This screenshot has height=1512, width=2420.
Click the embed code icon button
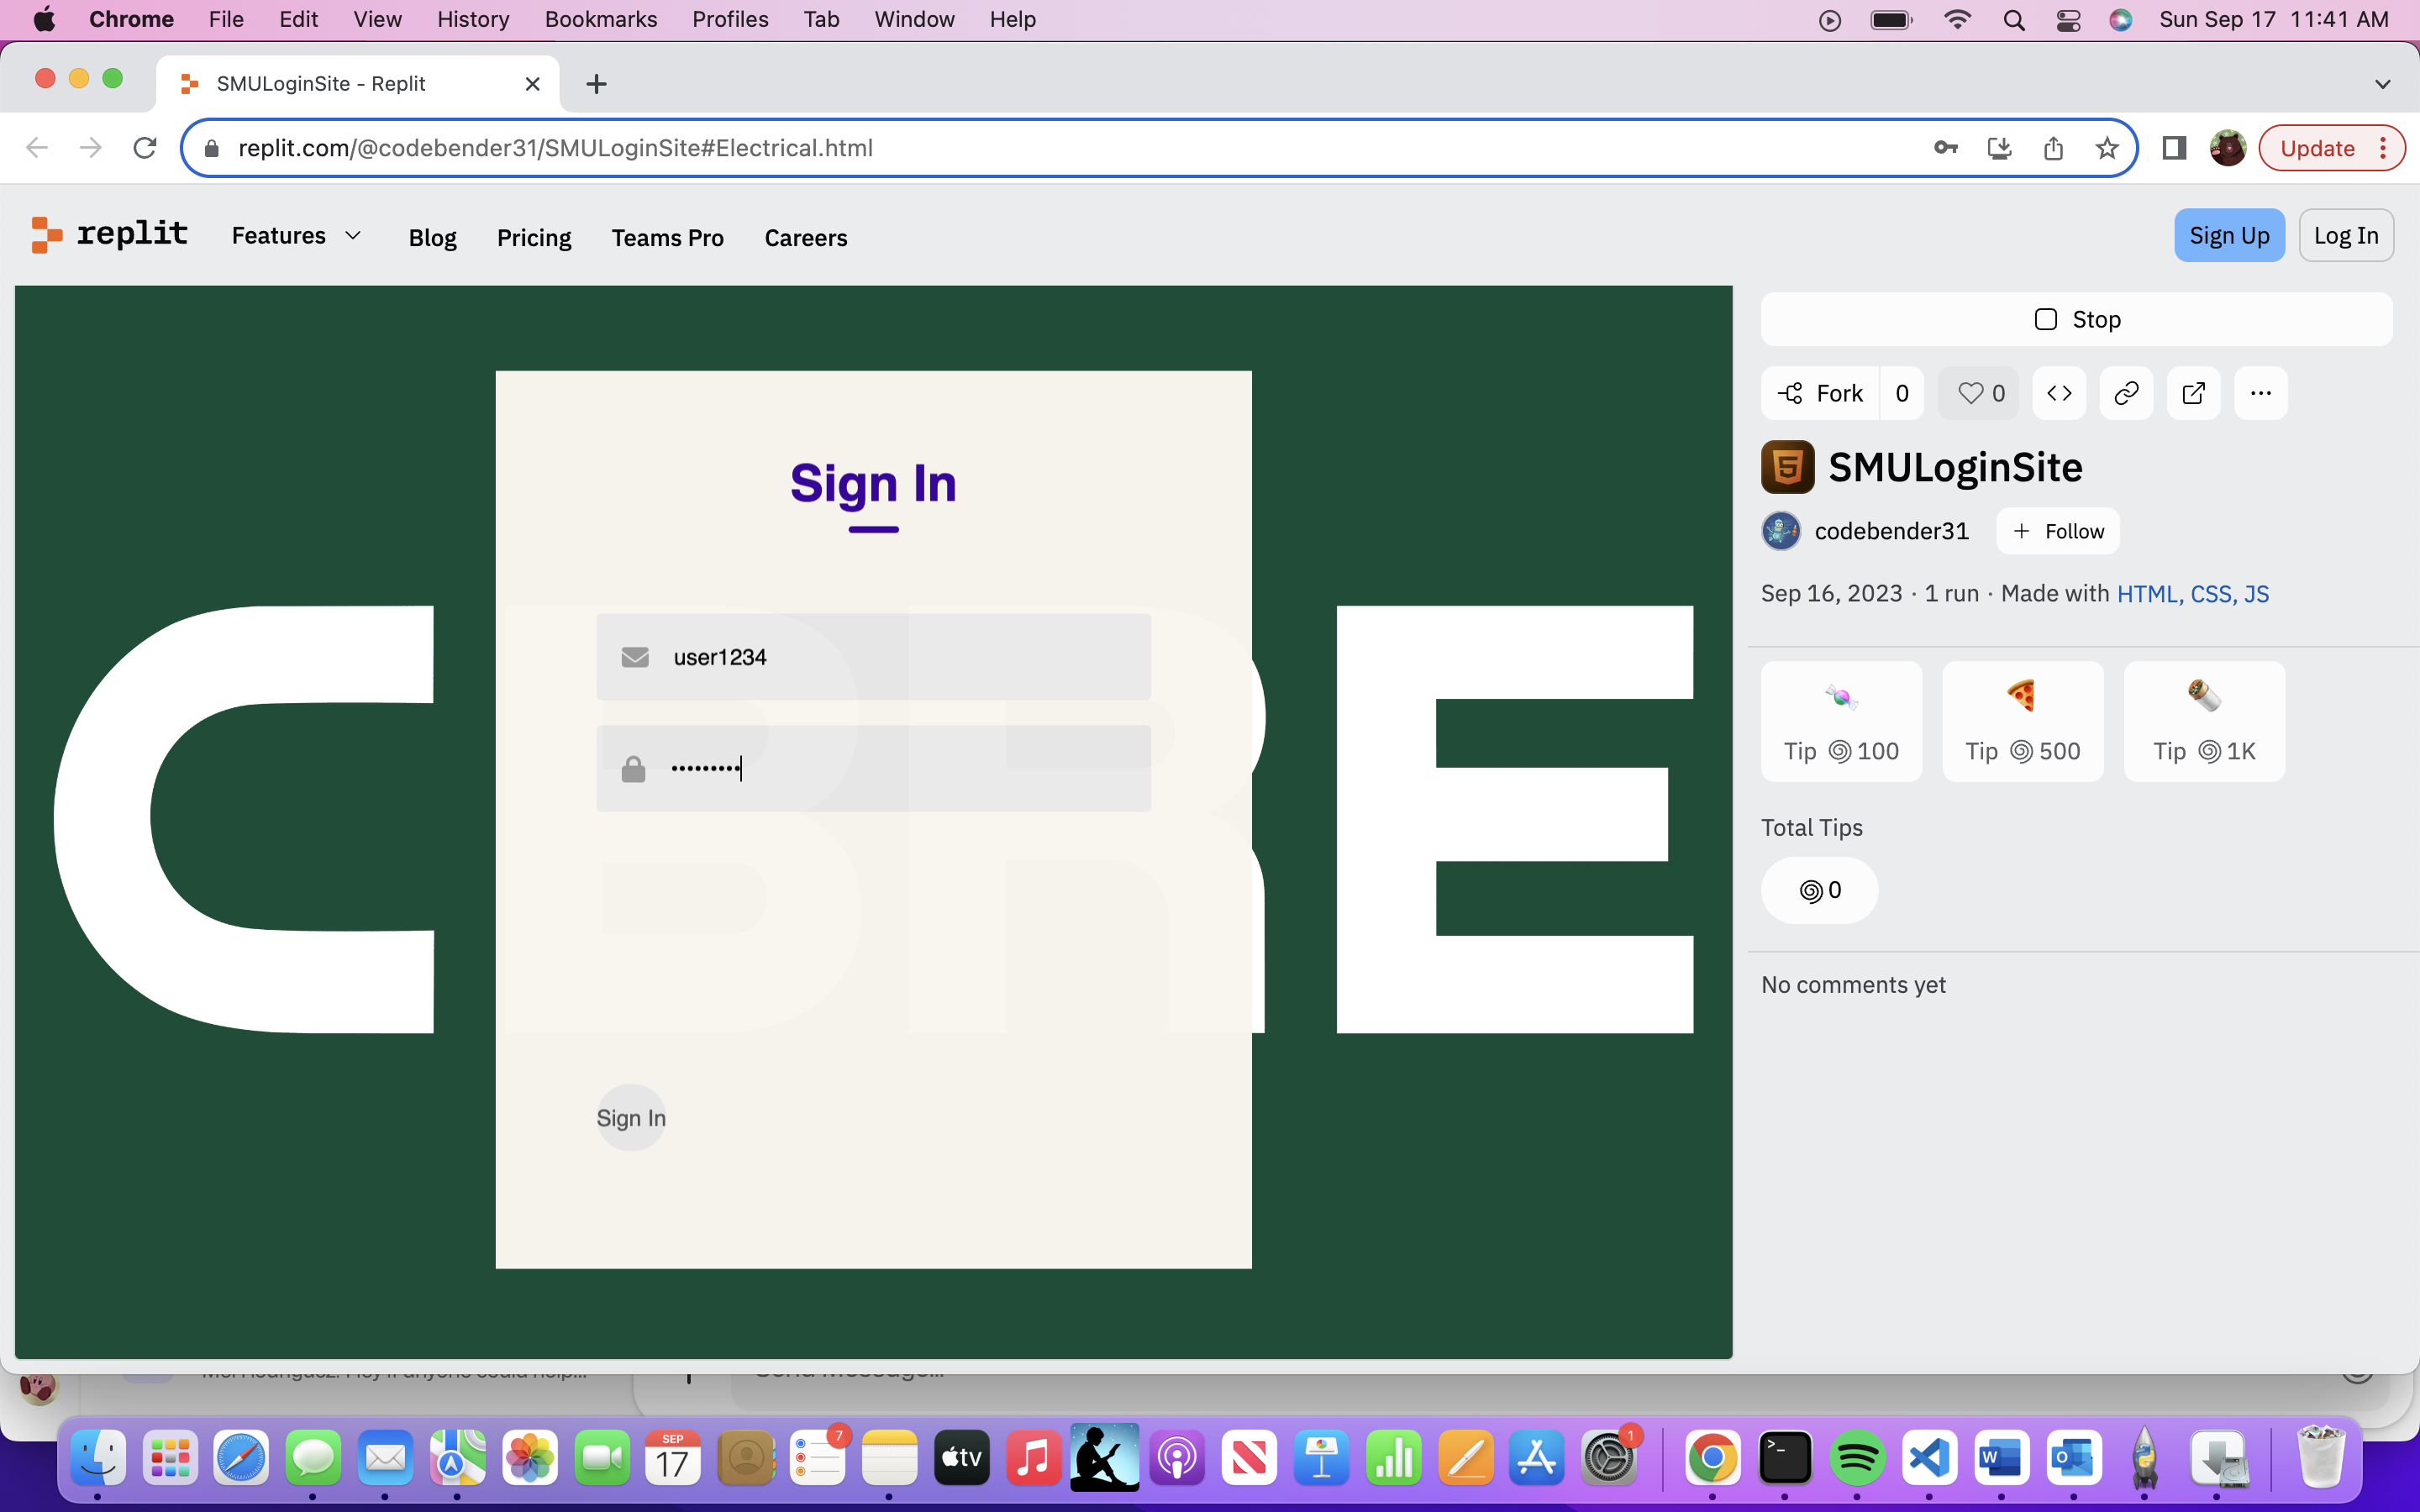pos(2059,393)
